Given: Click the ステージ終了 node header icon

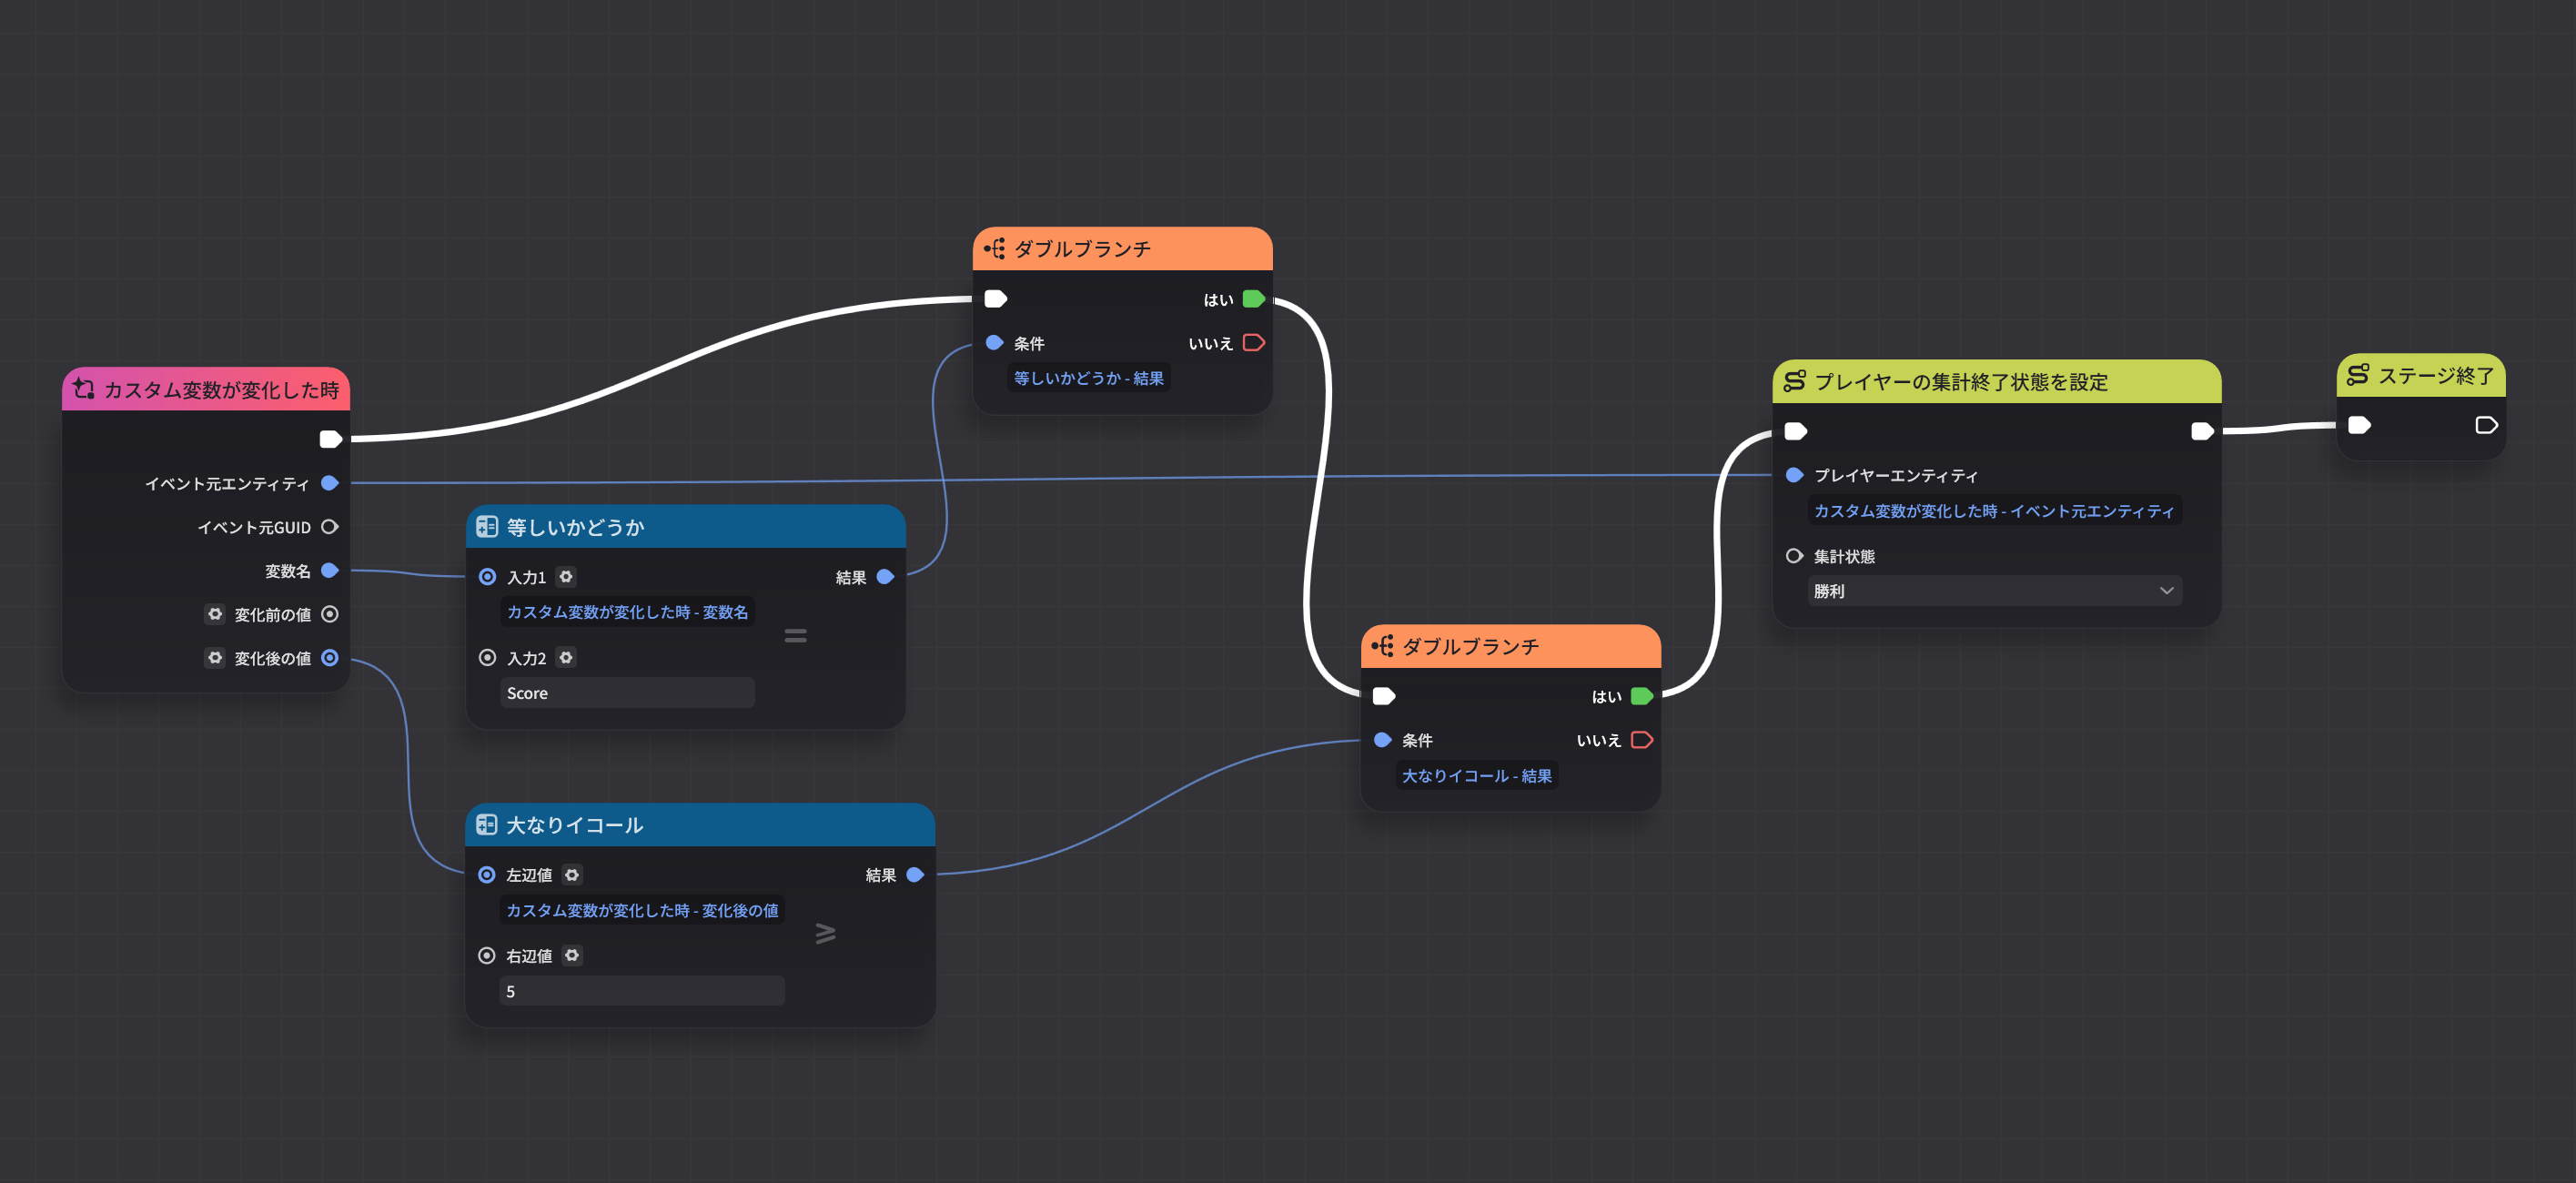Looking at the screenshot, I should (x=2357, y=375).
